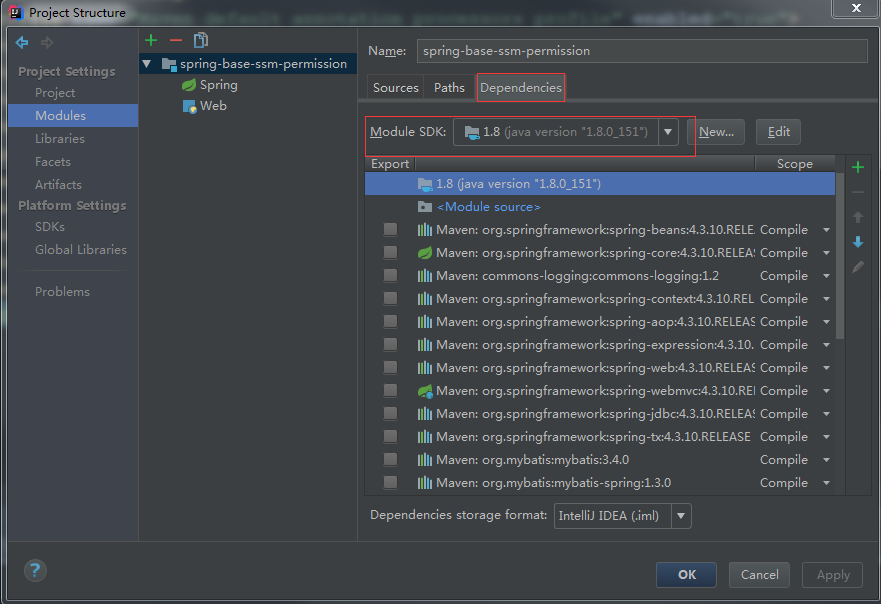Click Edit next to Module SDK
The image size is (881, 604).
click(x=778, y=132)
